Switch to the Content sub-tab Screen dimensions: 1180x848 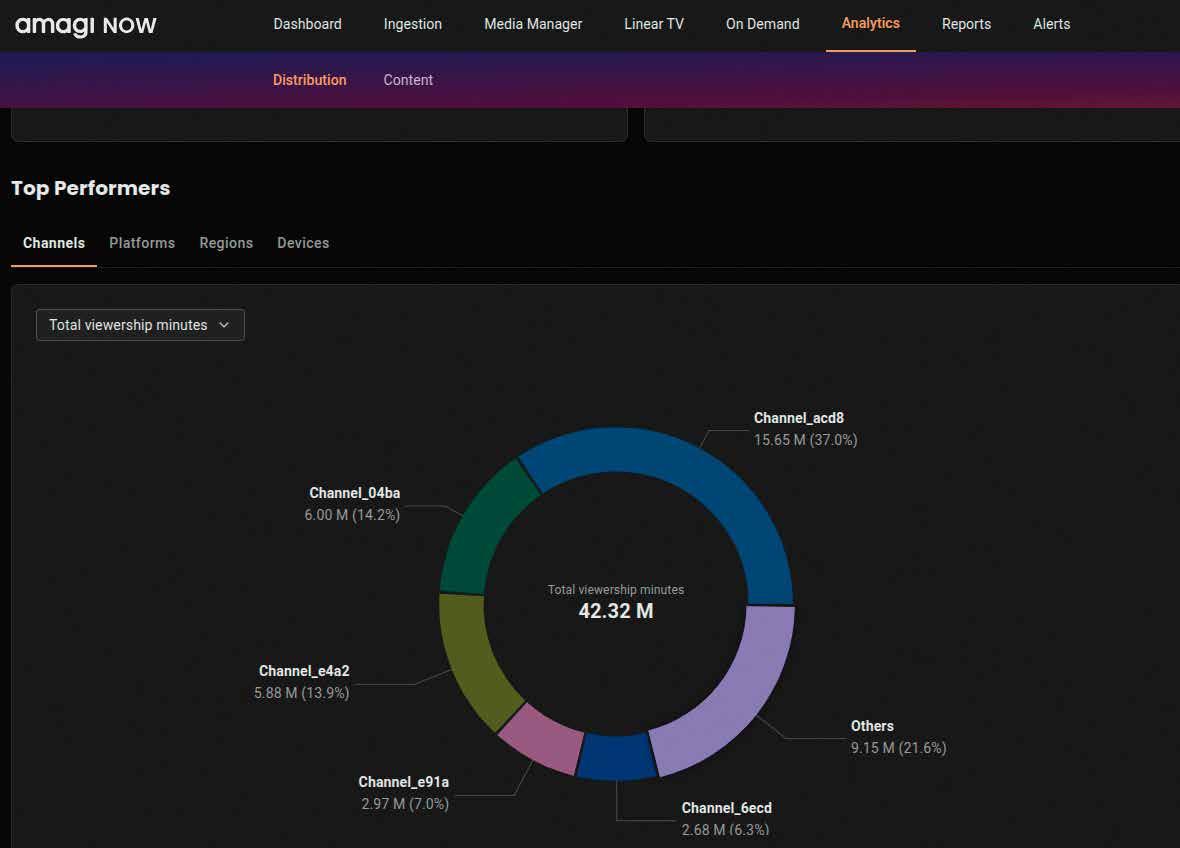pos(408,80)
